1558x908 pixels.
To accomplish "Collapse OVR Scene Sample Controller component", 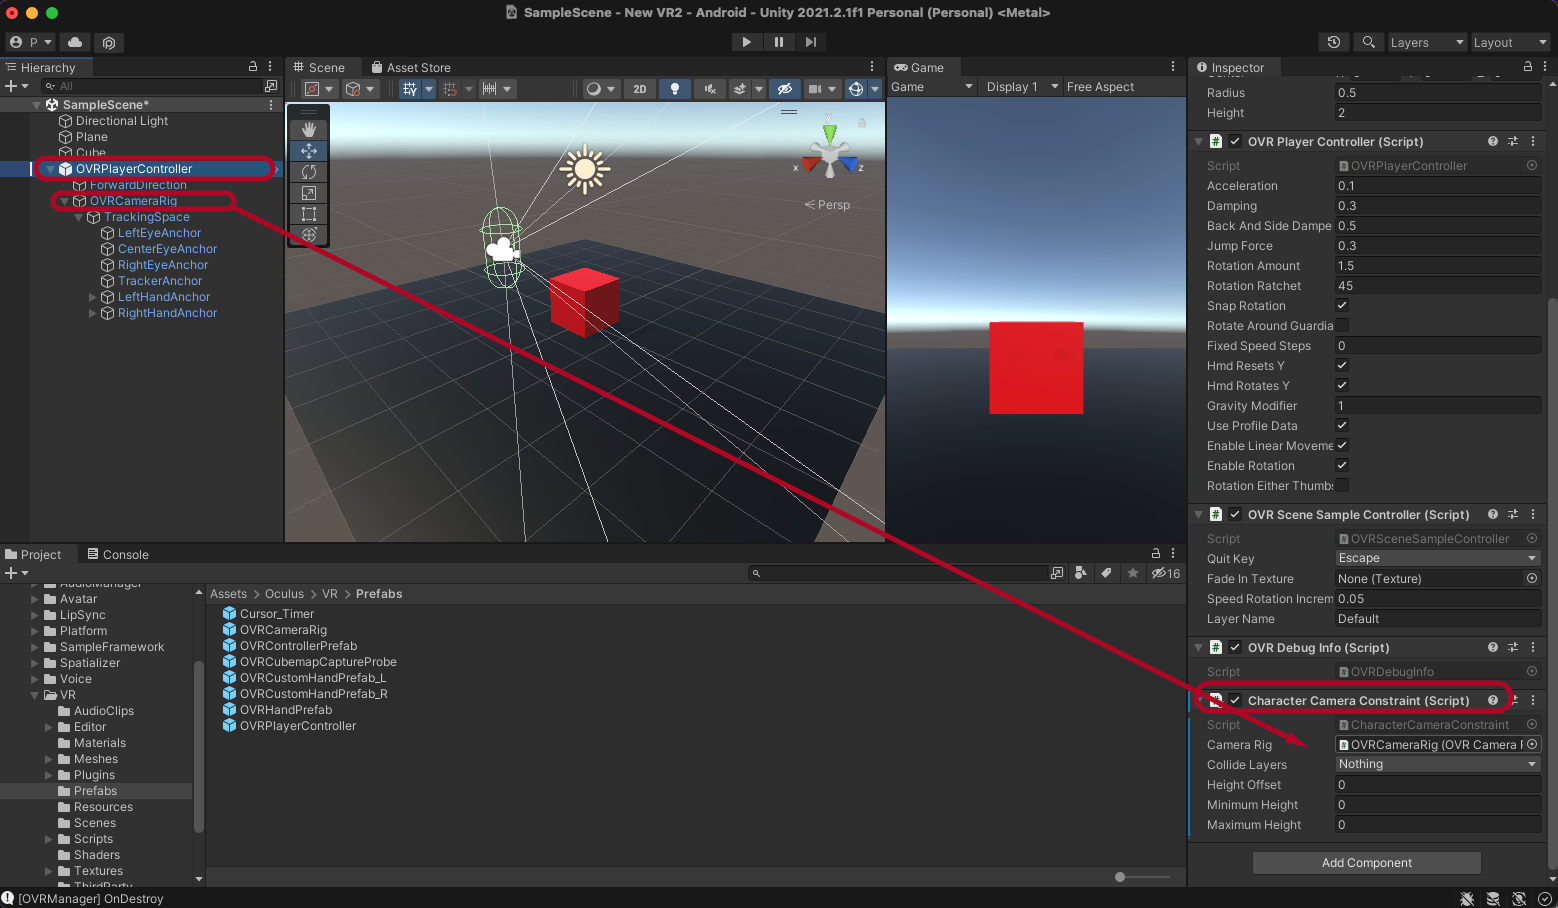I will pos(1198,514).
